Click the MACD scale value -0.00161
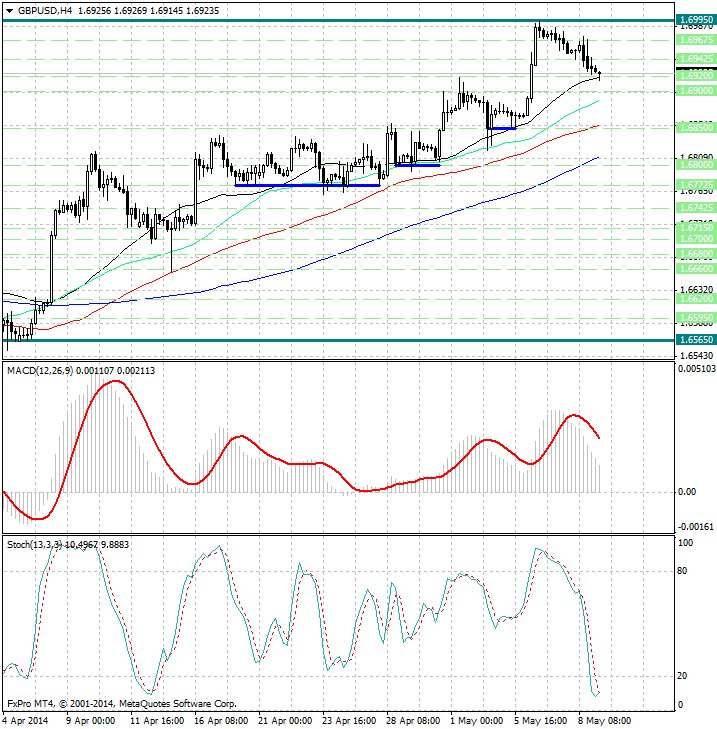Viewport: 717px width, 729px height. pyautogui.click(x=696, y=527)
